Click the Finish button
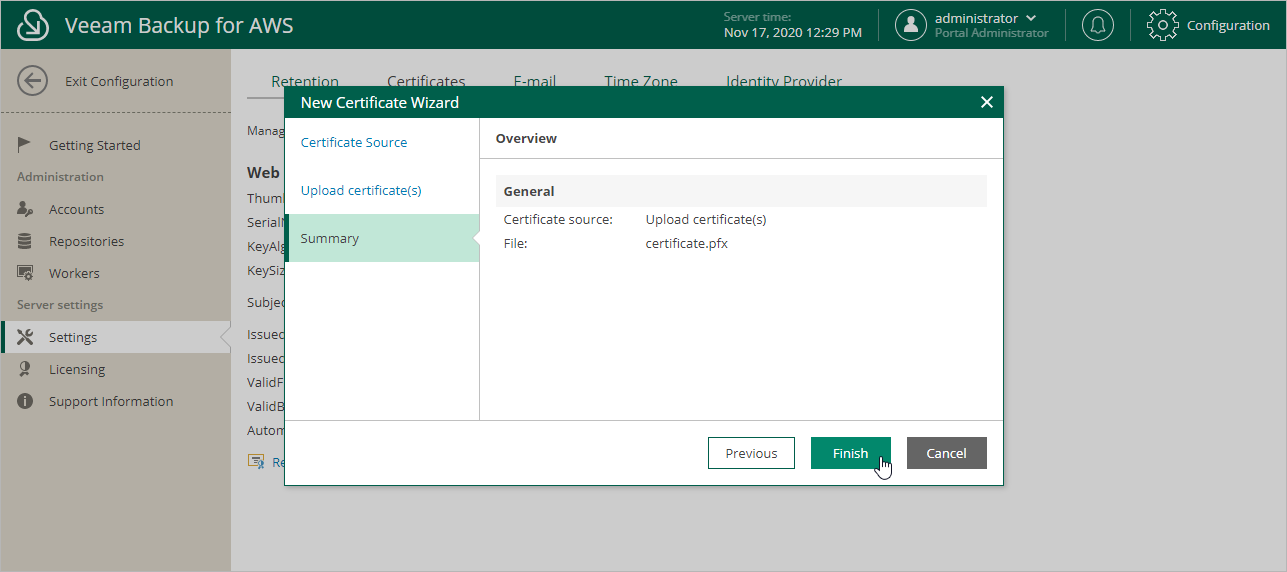This screenshot has height=572, width=1287. click(851, 453)
